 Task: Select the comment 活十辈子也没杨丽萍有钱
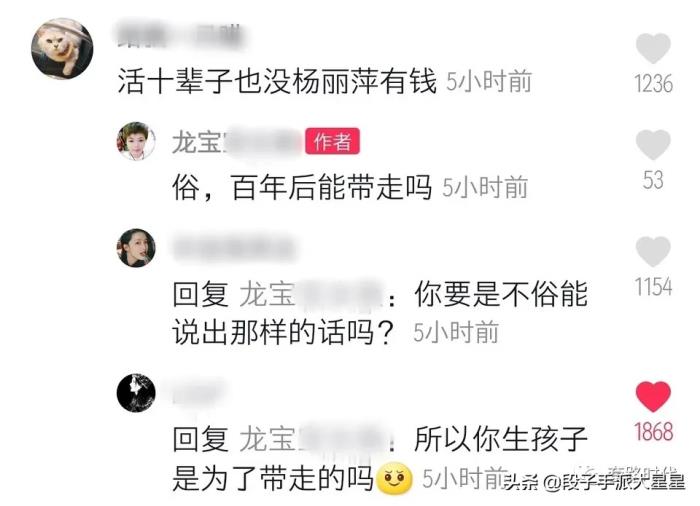pyautogui.click(x=277, y=82)
